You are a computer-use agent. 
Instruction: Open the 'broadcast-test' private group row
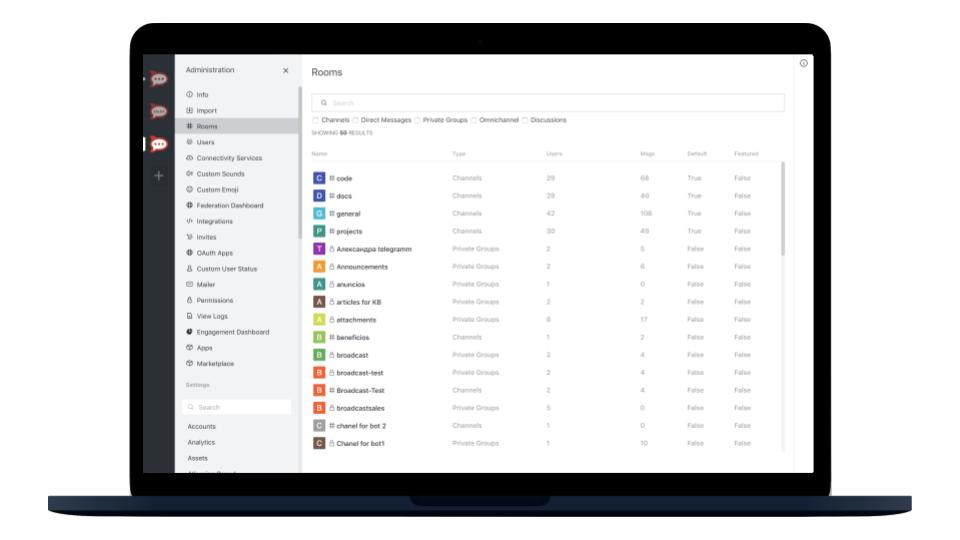(x=545, y=373)
